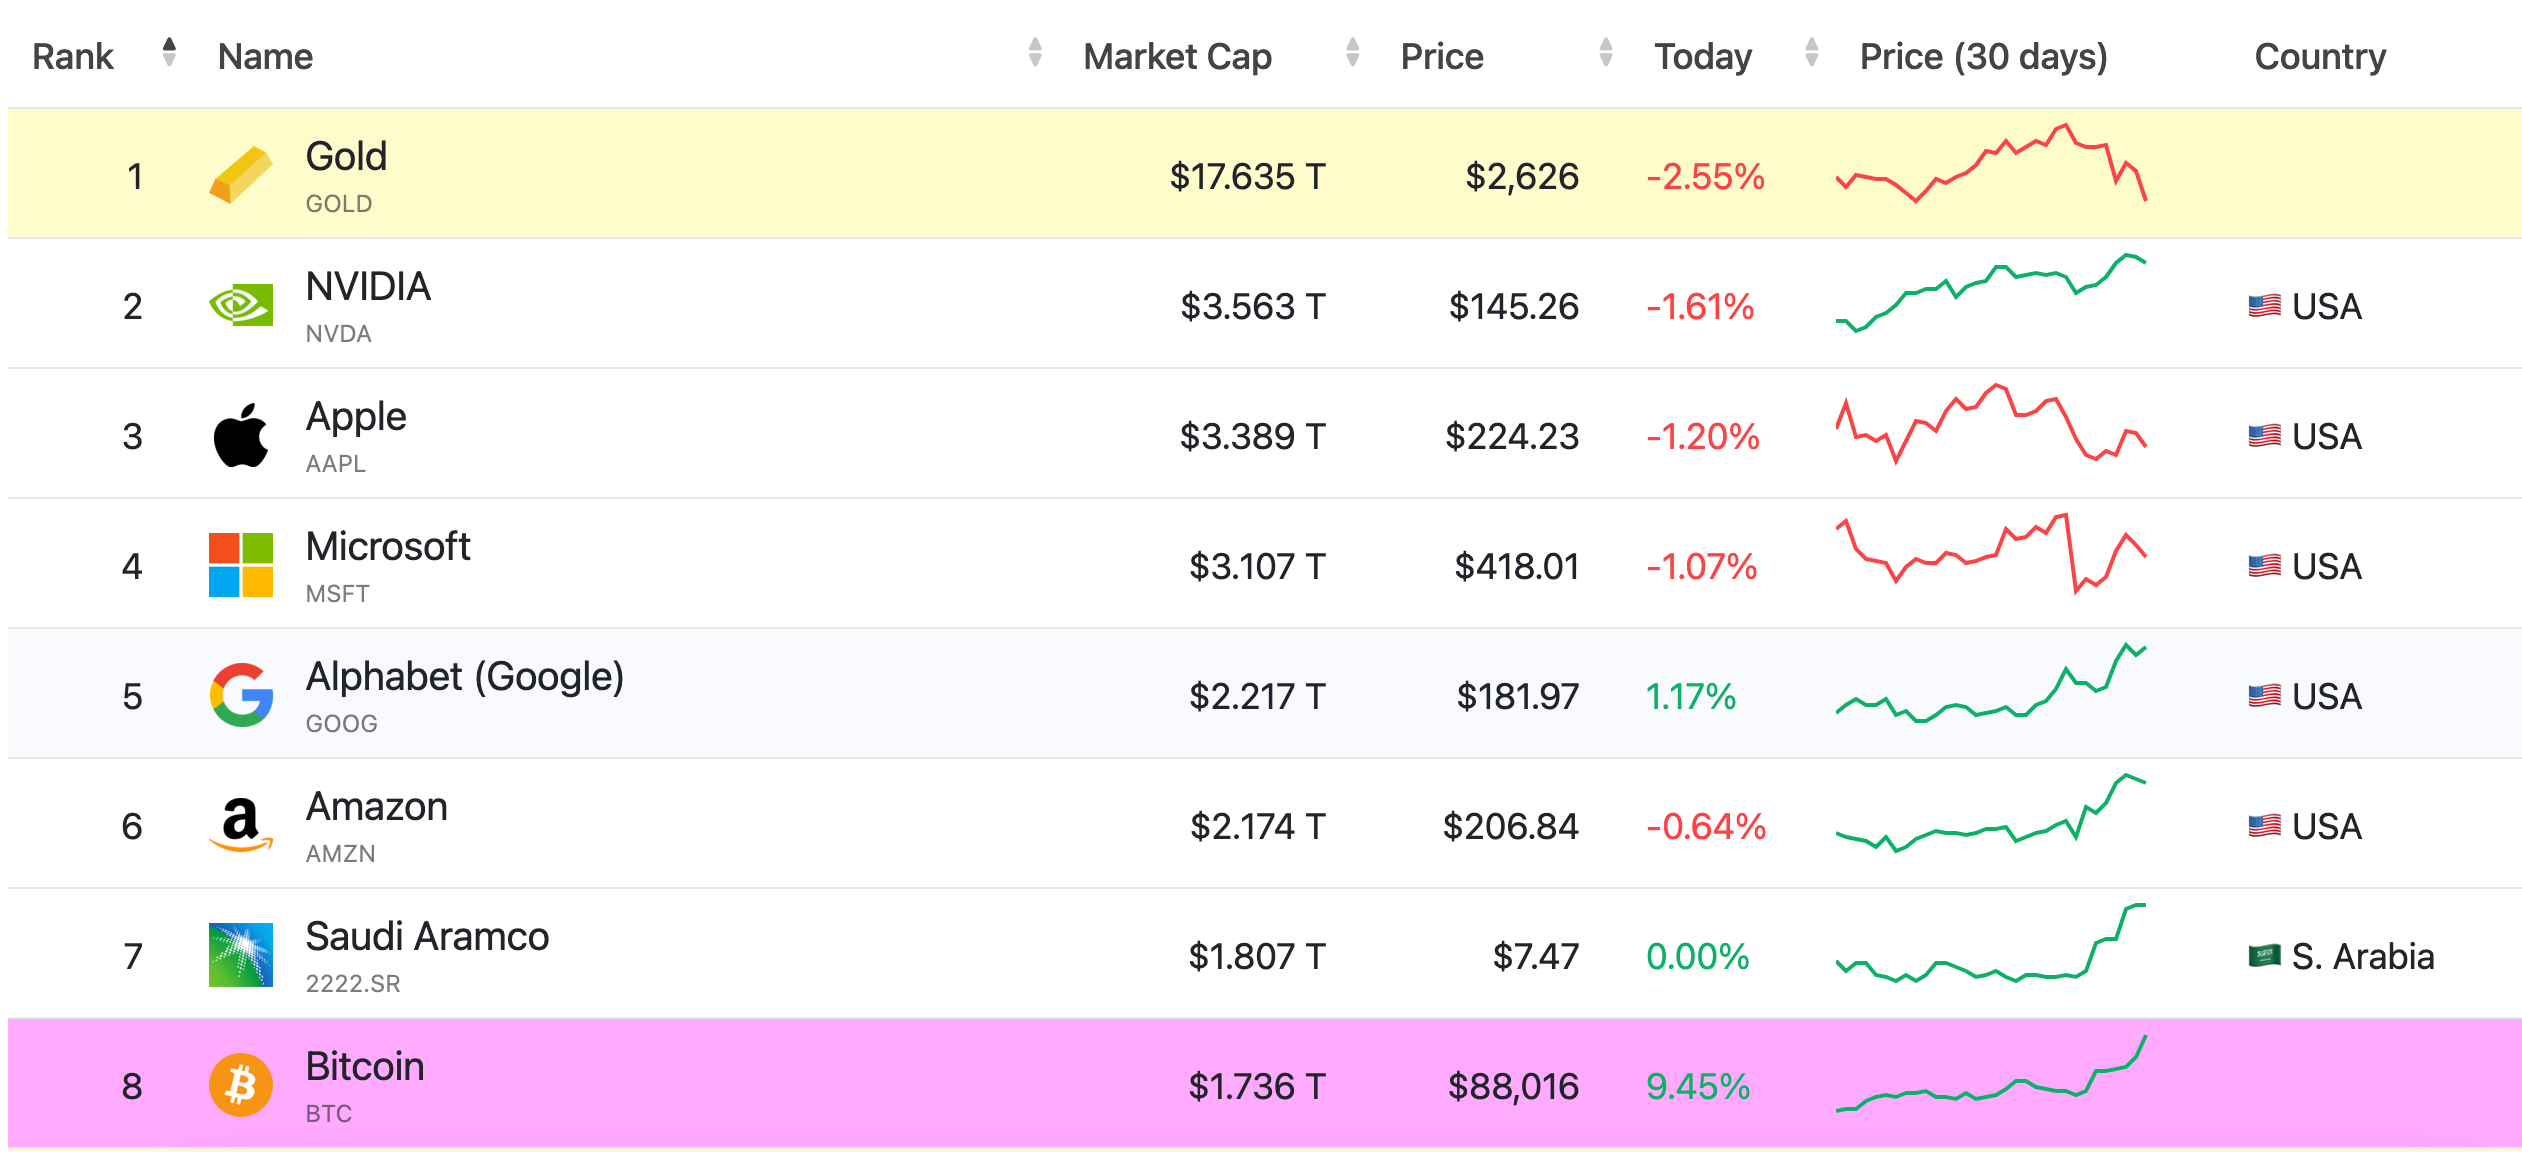Click the Price (30 days) column header
Screen dimensions: 2522x1152
[1983, 56]
